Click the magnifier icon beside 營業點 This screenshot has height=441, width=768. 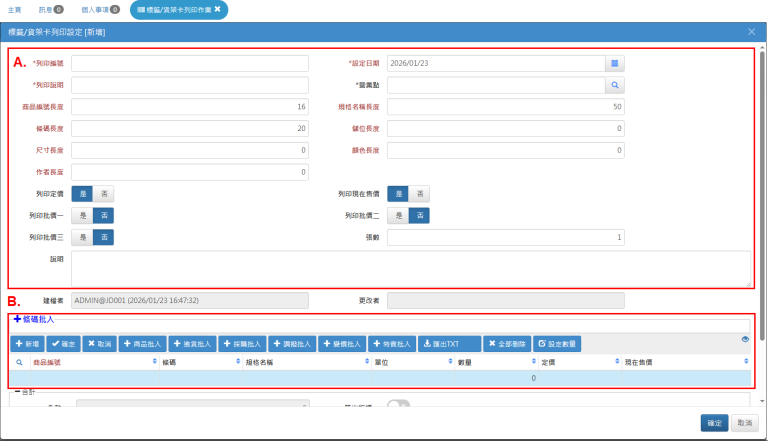pyautogui.click(x=615, y=85)
